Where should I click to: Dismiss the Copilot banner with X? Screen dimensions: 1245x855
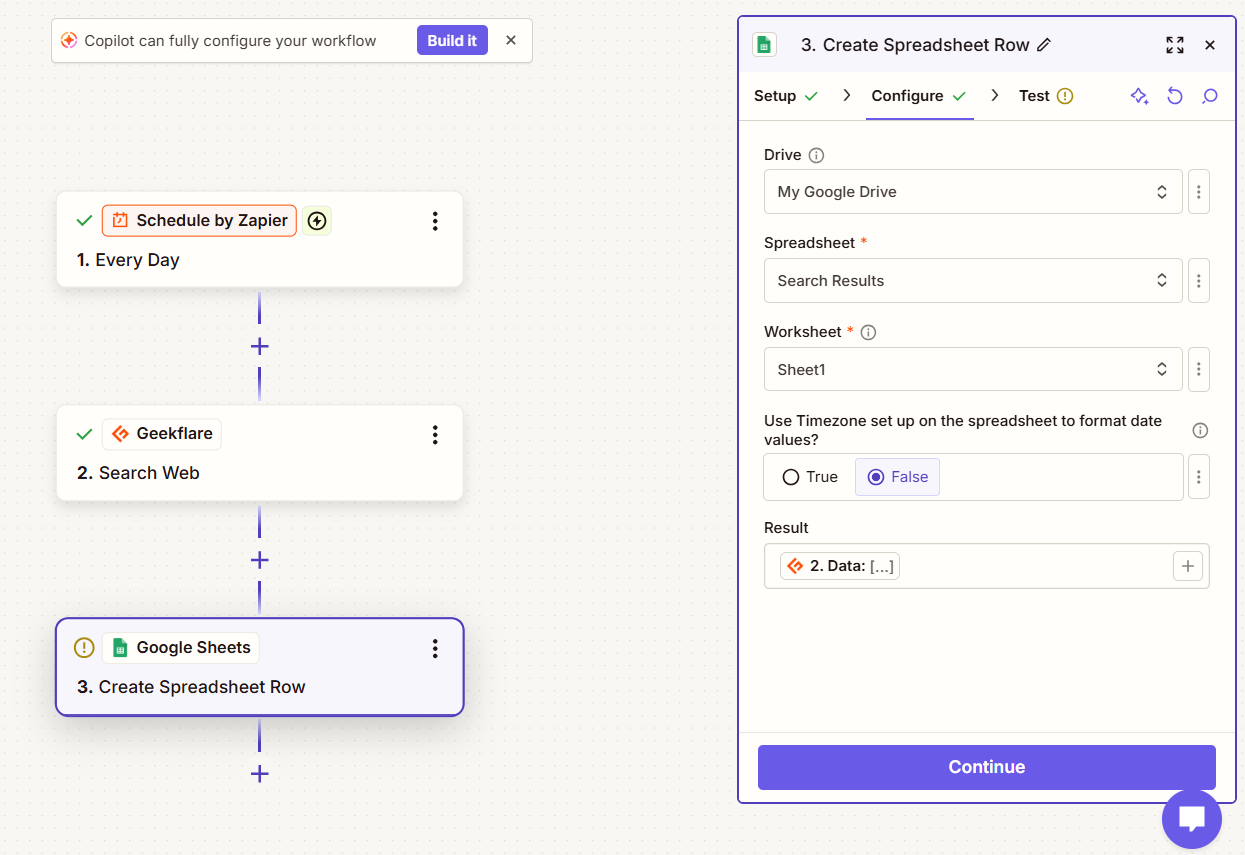(x=511, y=41)
